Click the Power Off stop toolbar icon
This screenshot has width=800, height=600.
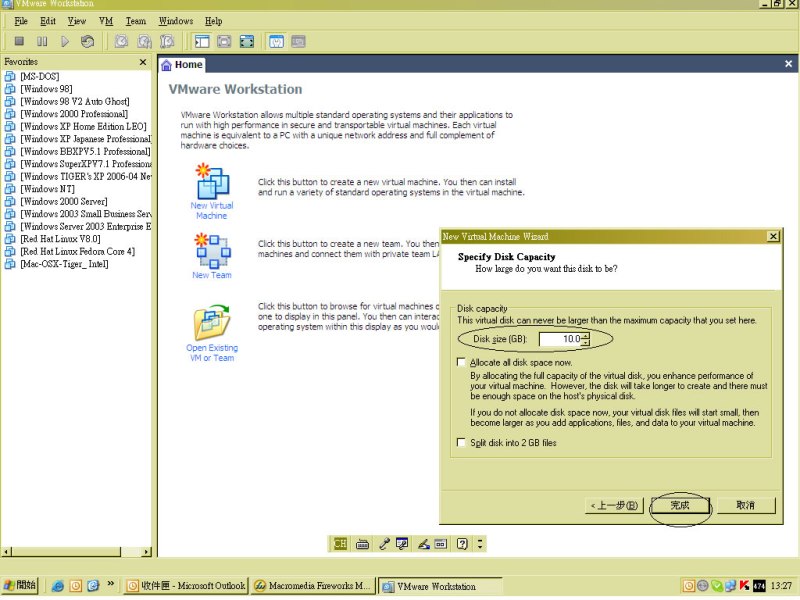click(x=19, y=41)
